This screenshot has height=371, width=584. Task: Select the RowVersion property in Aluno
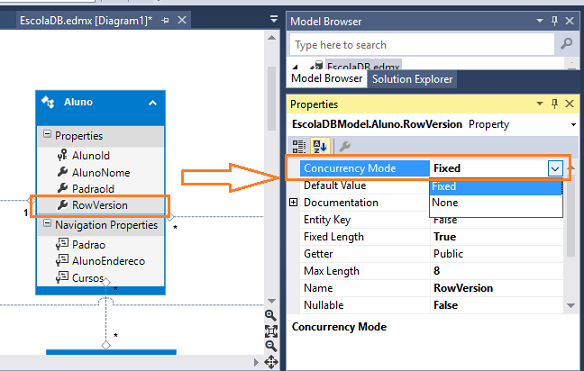coord(100,205)
